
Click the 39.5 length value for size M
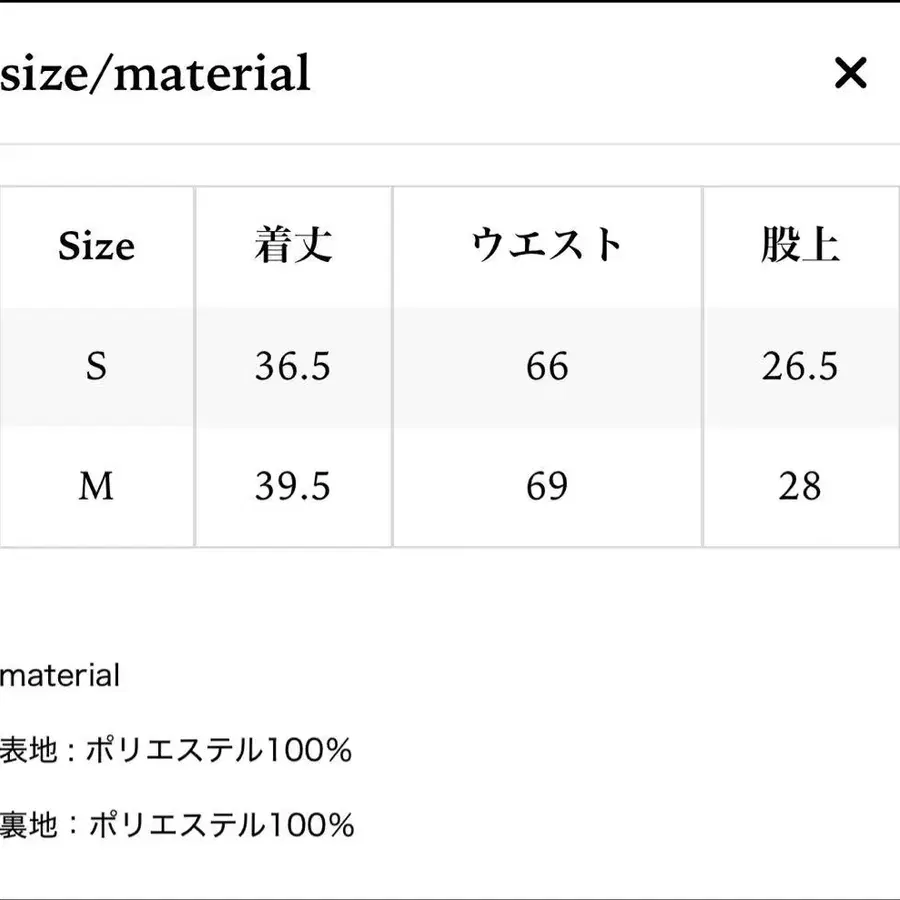pyautogui.click(x=291, y=487)
